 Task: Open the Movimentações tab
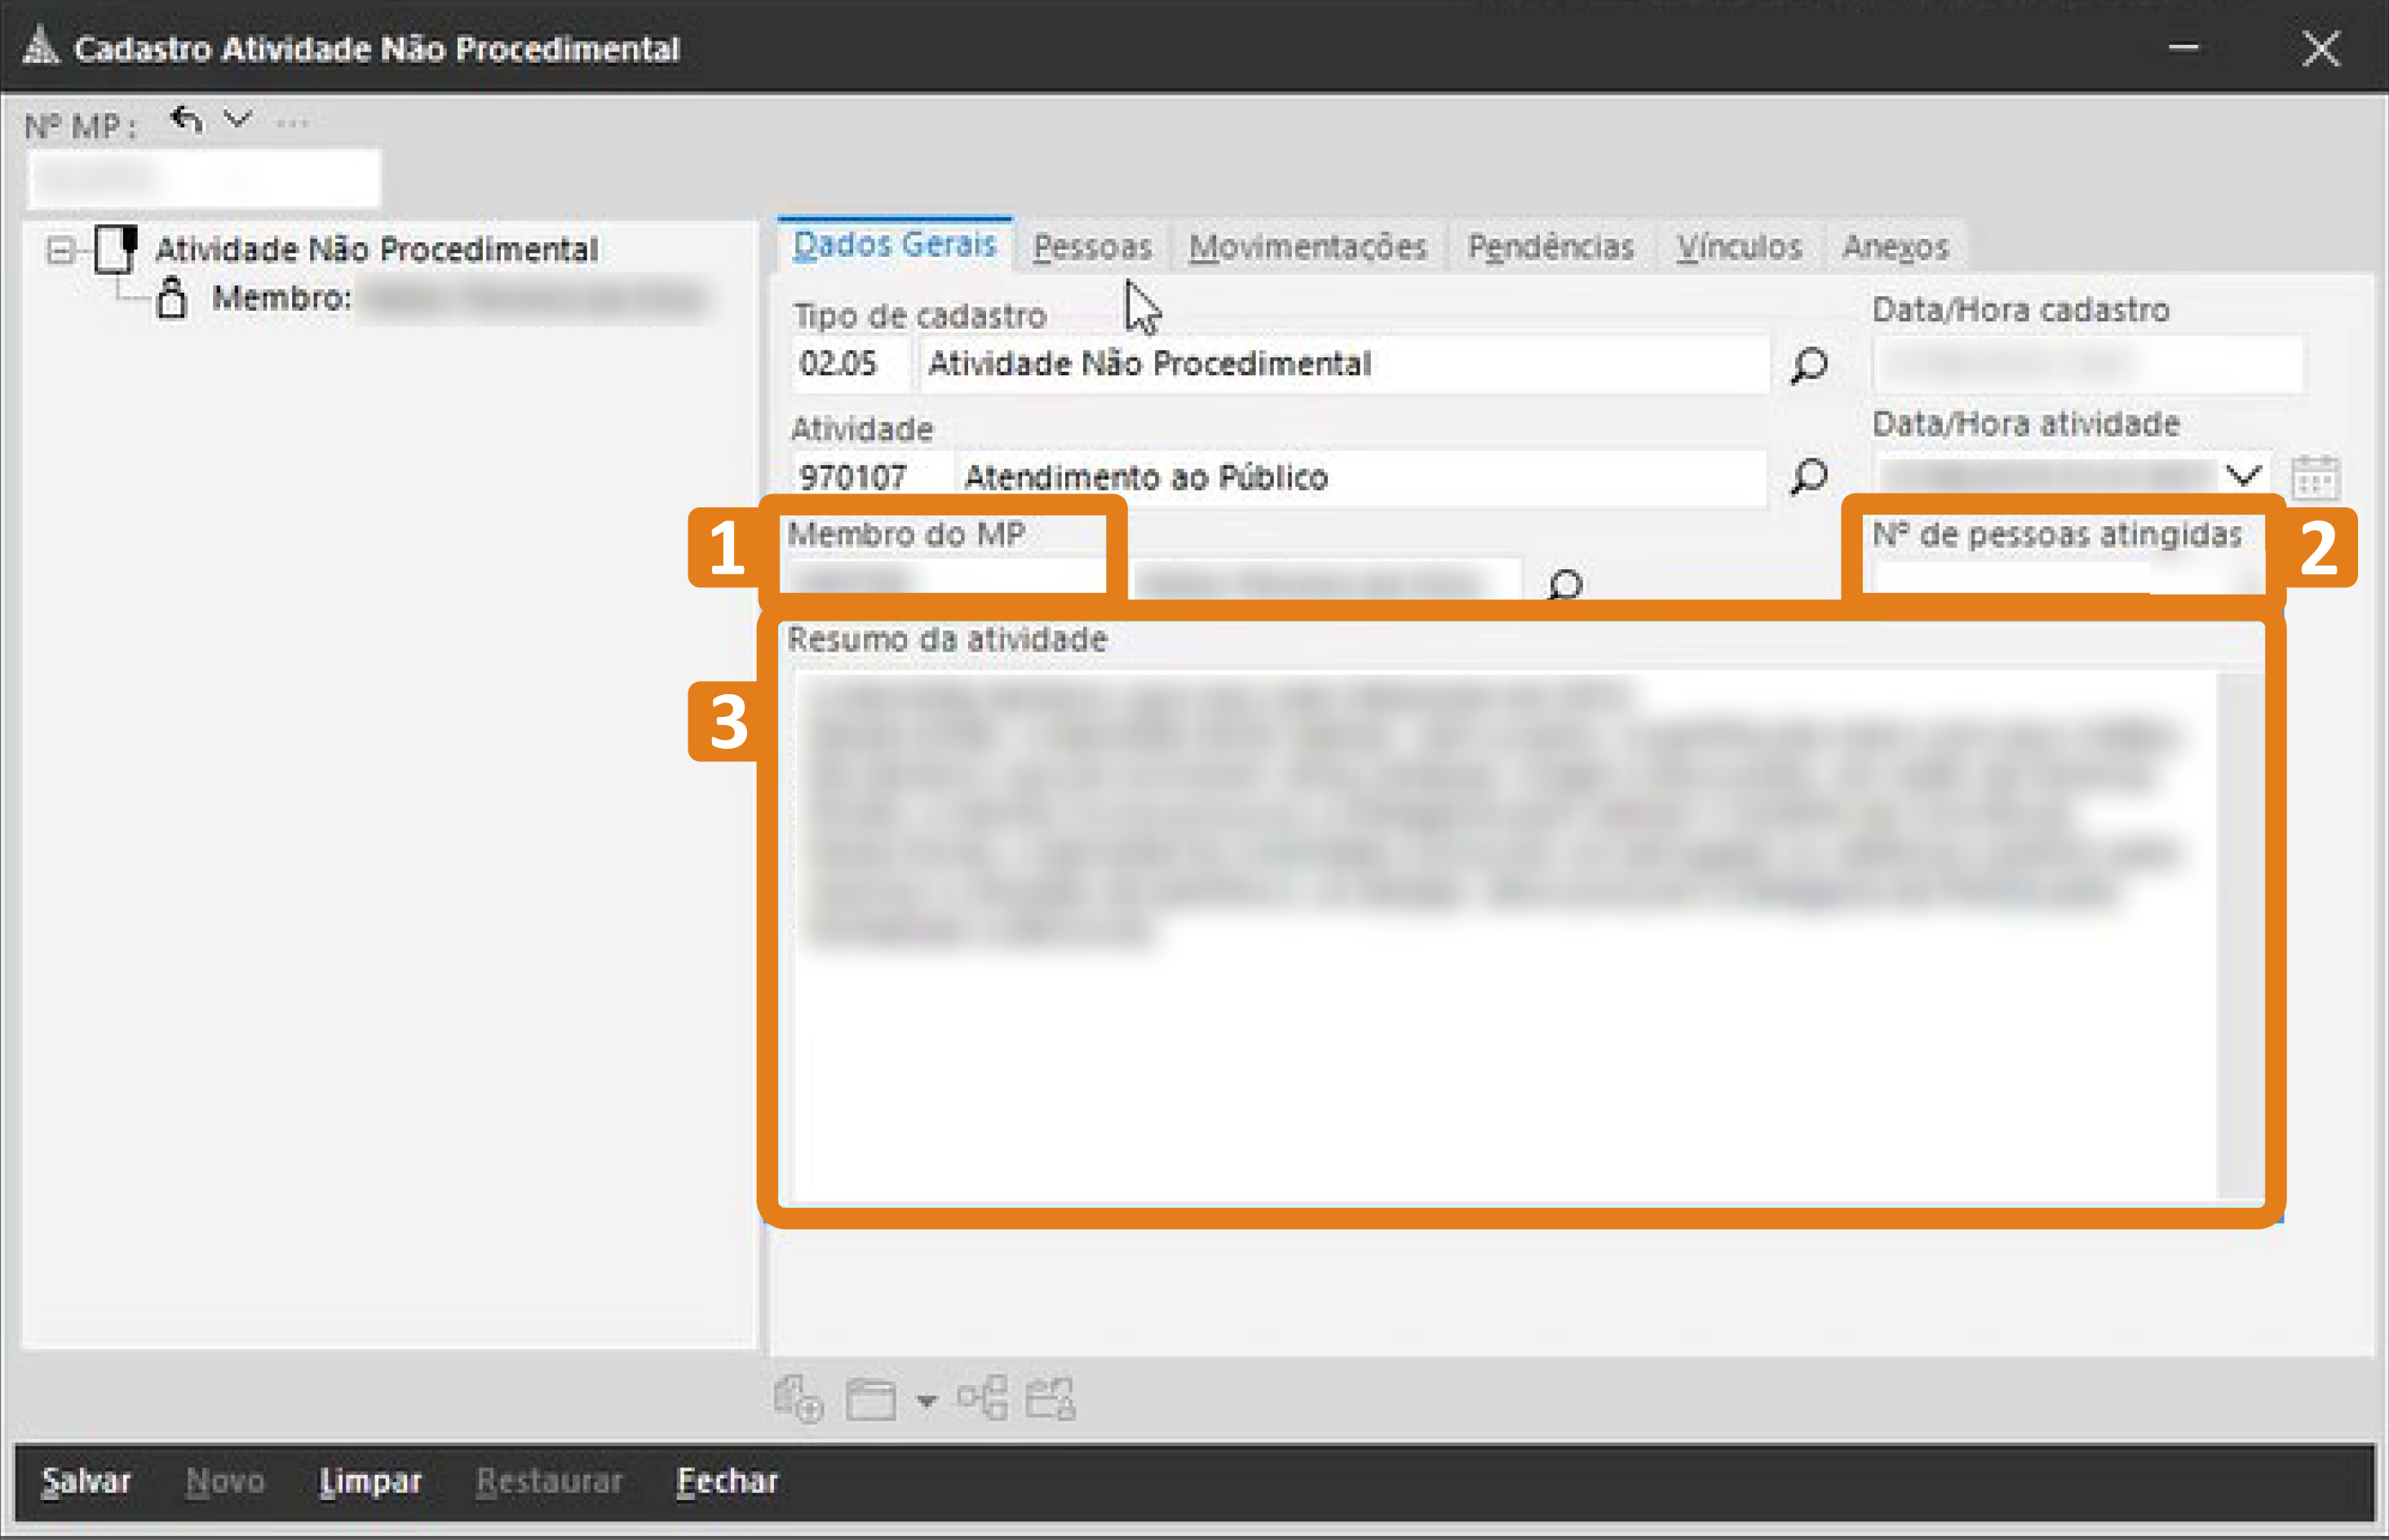pos(1307,247)
